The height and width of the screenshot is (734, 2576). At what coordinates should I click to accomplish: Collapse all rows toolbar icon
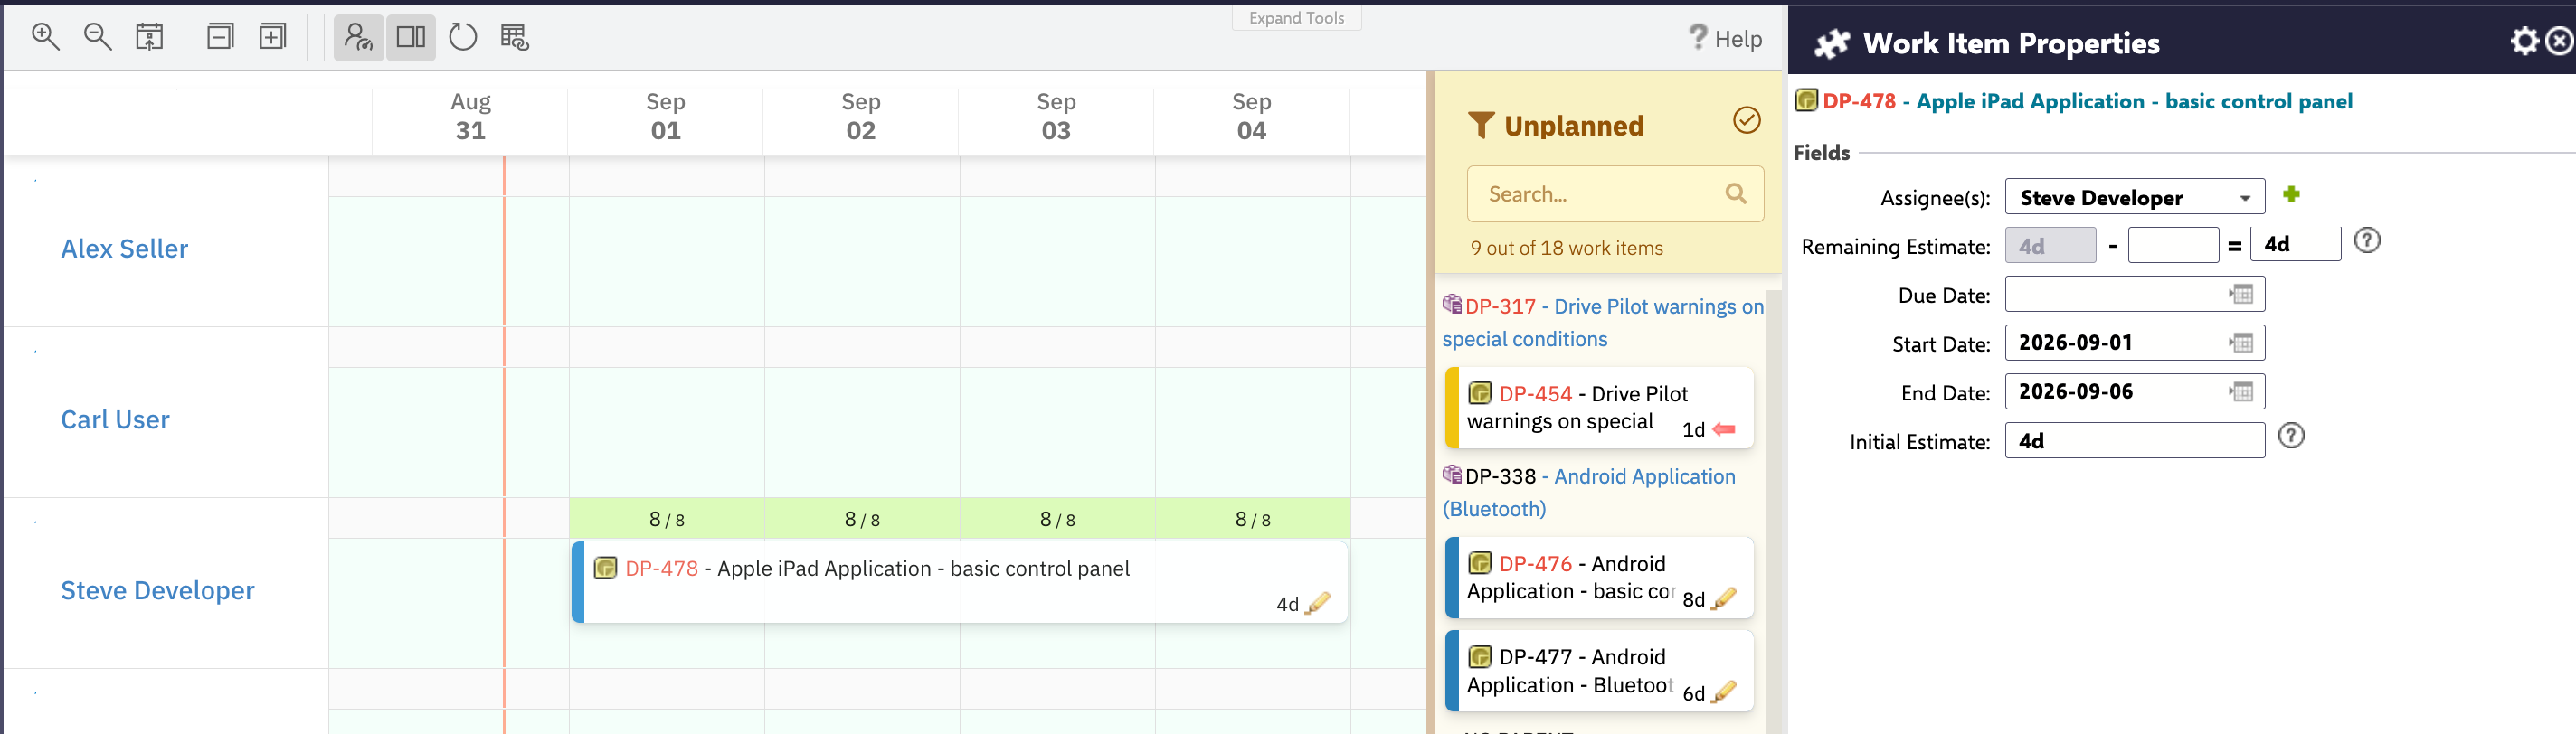point(220,37)
